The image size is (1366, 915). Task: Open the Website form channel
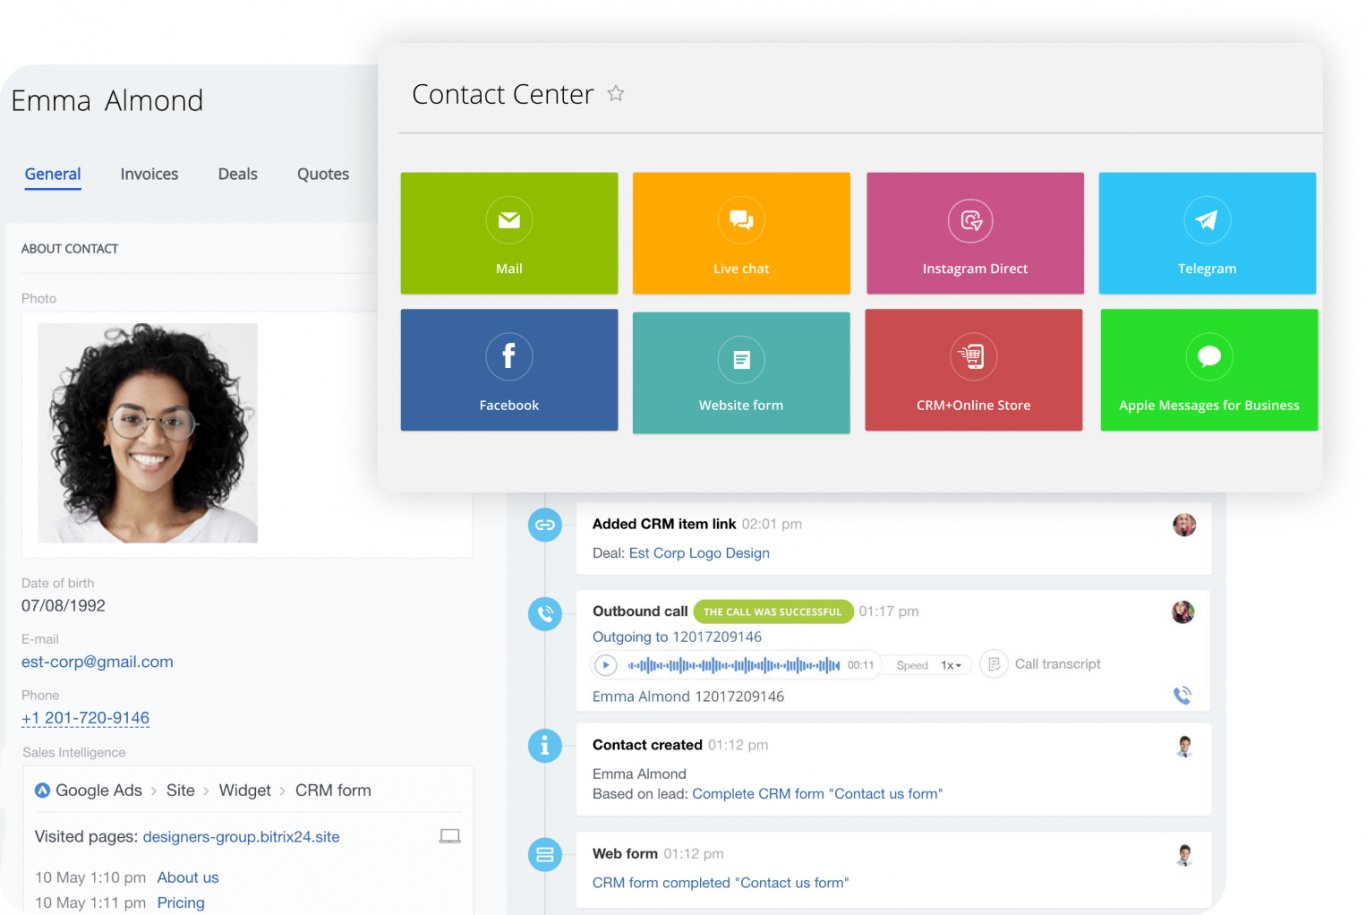tap(741, 370)
